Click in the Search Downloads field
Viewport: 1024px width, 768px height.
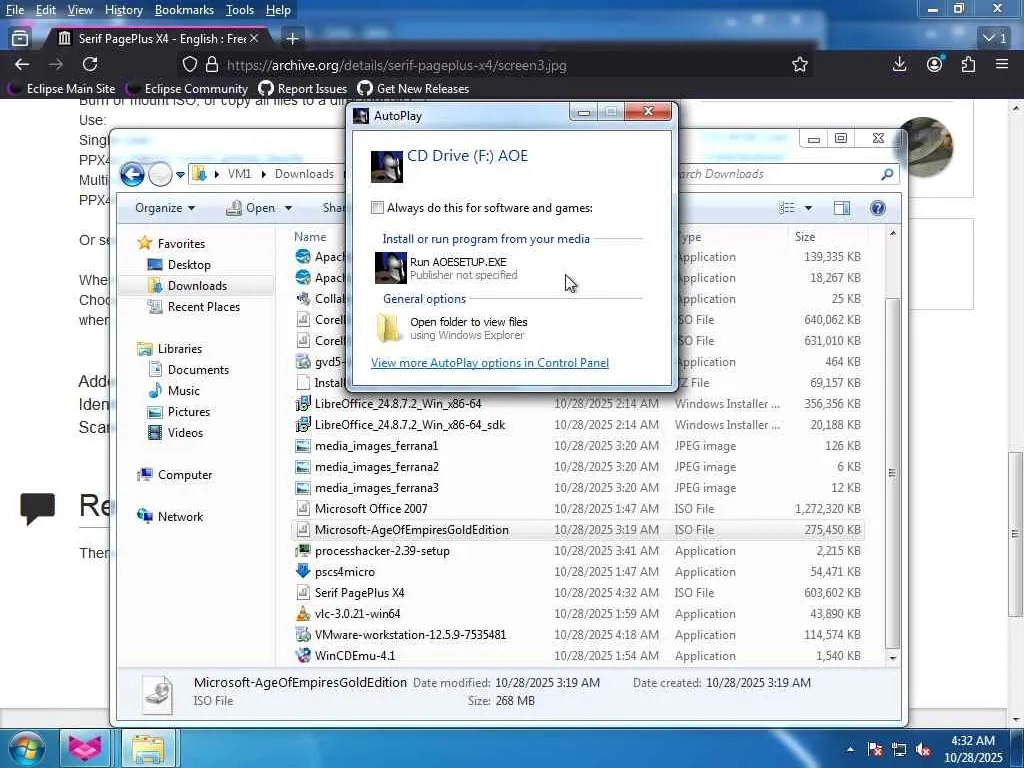pos(777,174)
